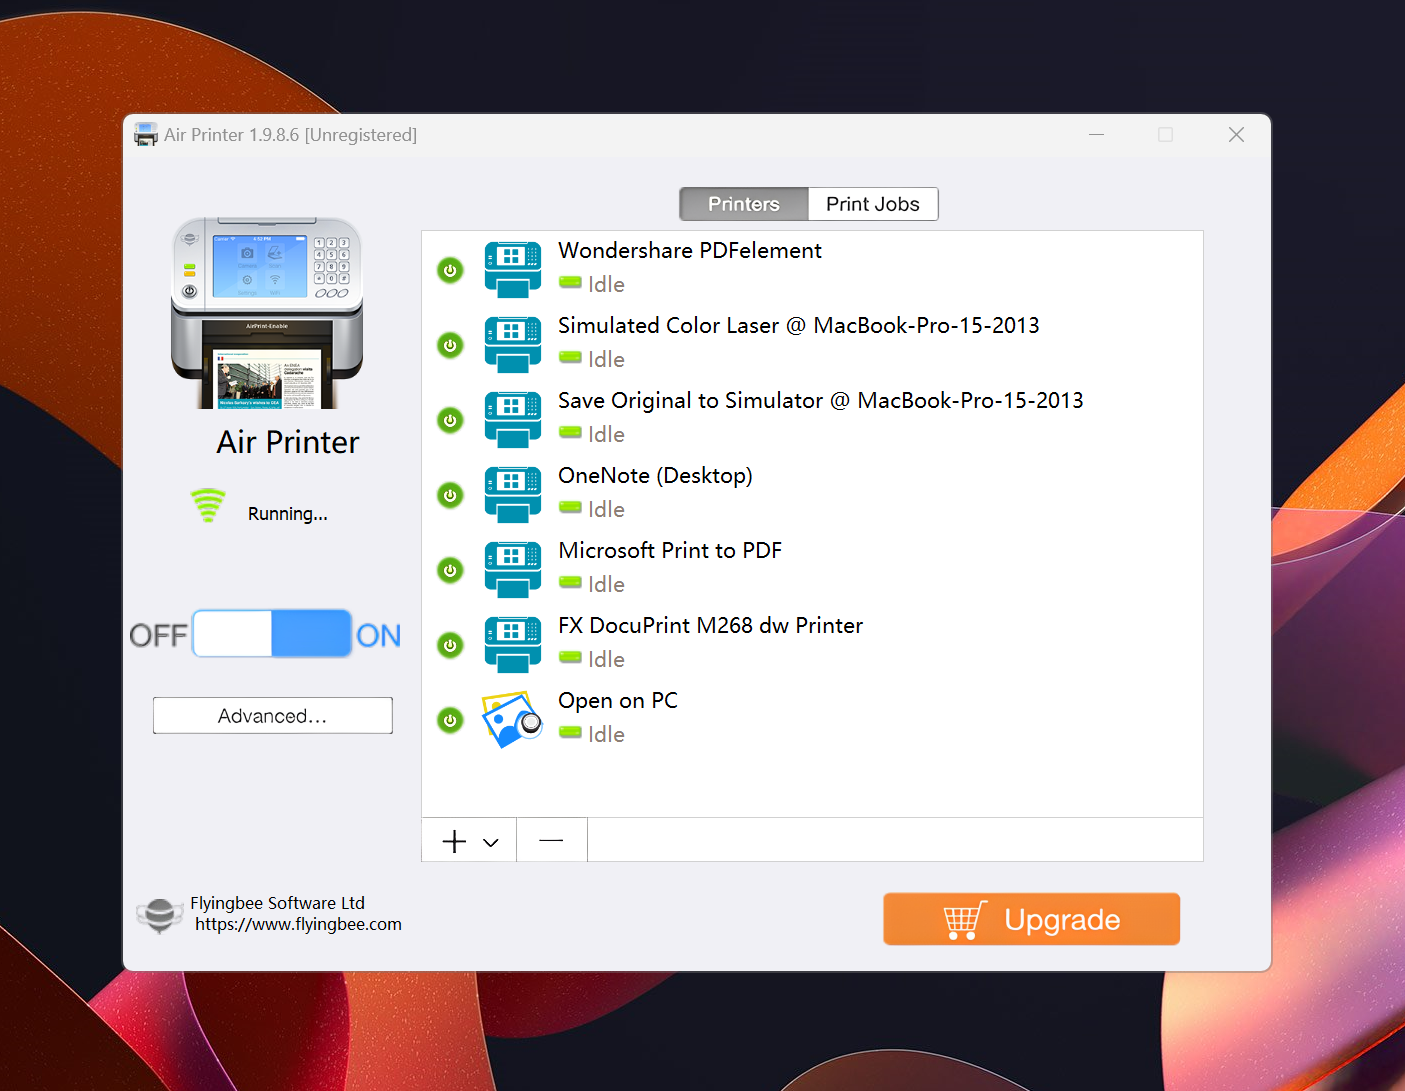This screenshot has height=1091, width=1405.
Task: Open the Advanced... settings button
Action: (273, 716)
